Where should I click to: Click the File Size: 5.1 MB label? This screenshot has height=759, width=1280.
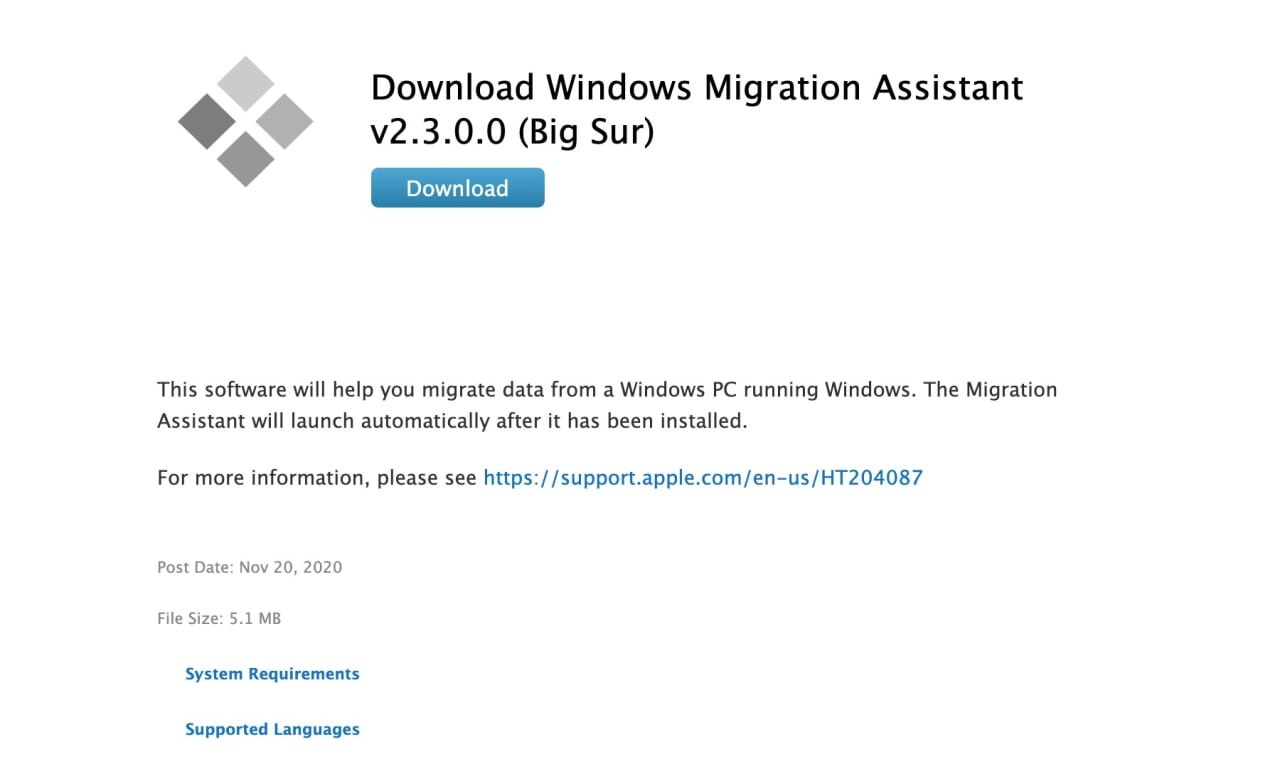pyautogui.click(x=218, y=618)
